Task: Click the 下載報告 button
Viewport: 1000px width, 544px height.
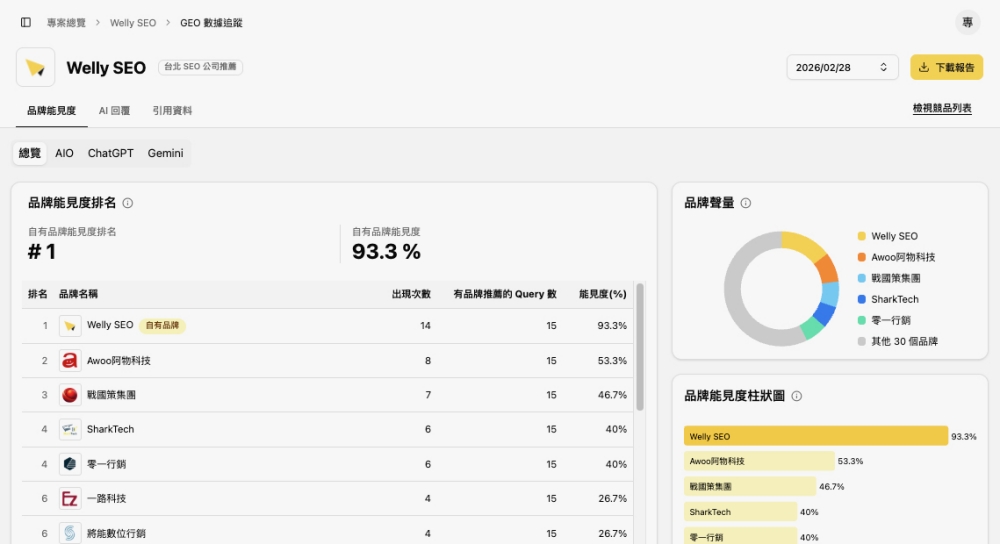Action: click(x=946, y=67)
